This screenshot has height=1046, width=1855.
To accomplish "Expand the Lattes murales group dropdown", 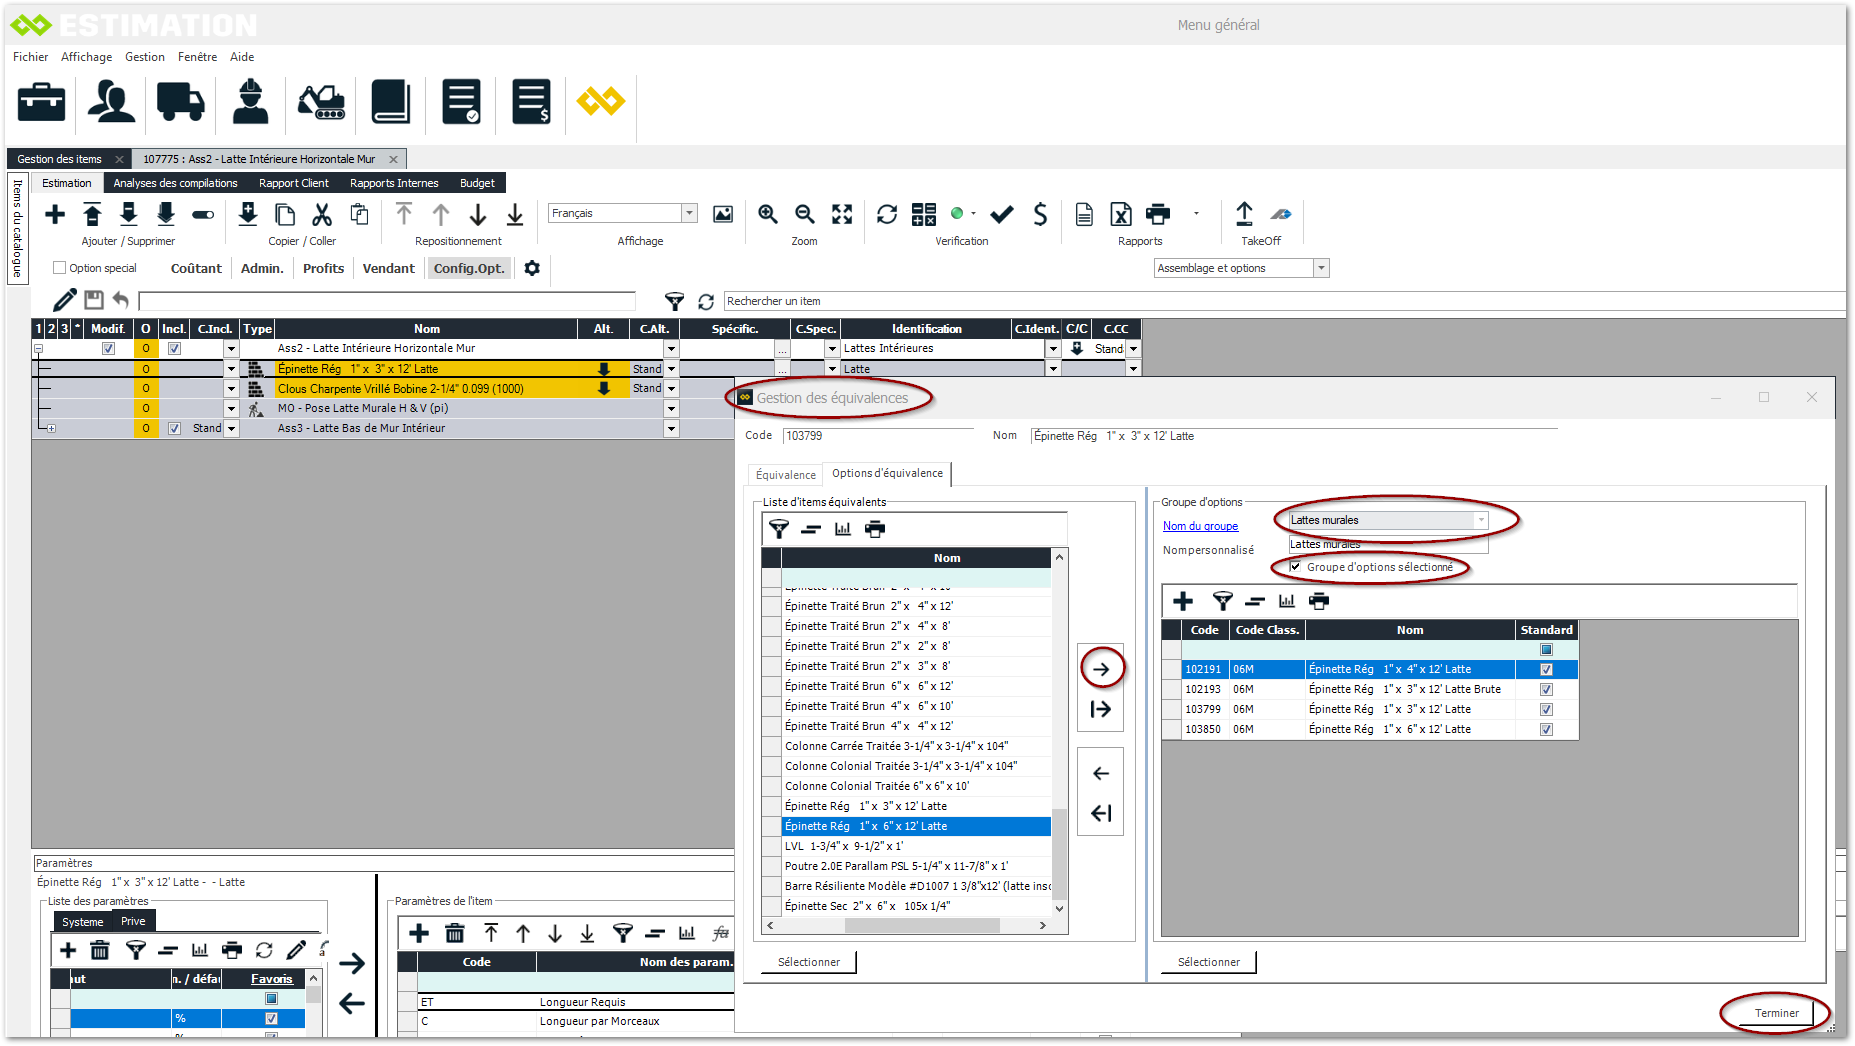I will click(x=1481, y=520).
